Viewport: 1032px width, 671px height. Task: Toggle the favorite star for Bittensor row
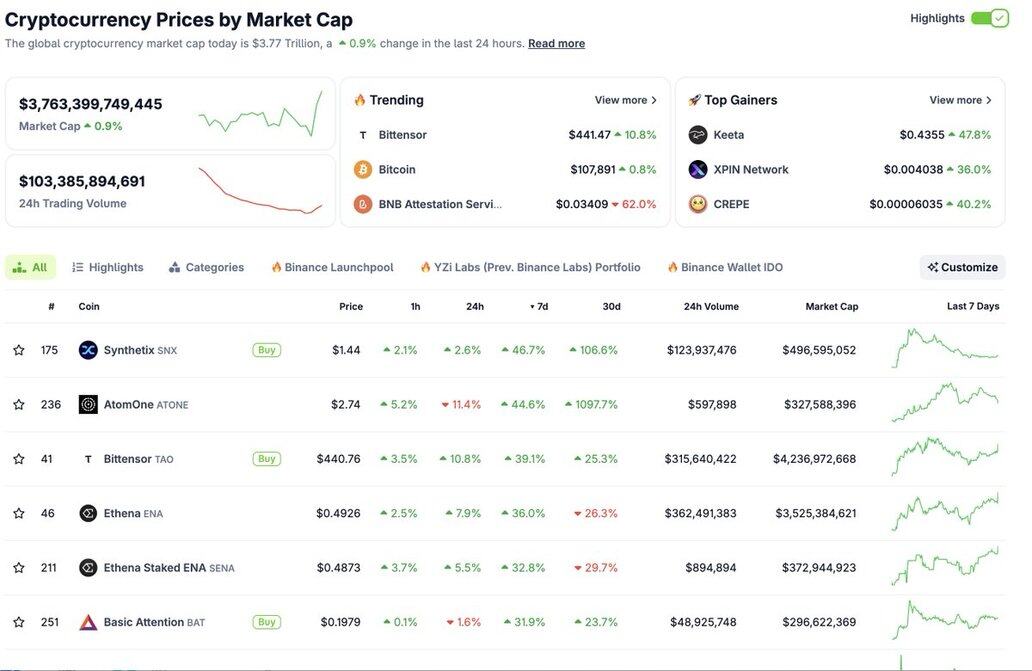click(x=18, y=459)
